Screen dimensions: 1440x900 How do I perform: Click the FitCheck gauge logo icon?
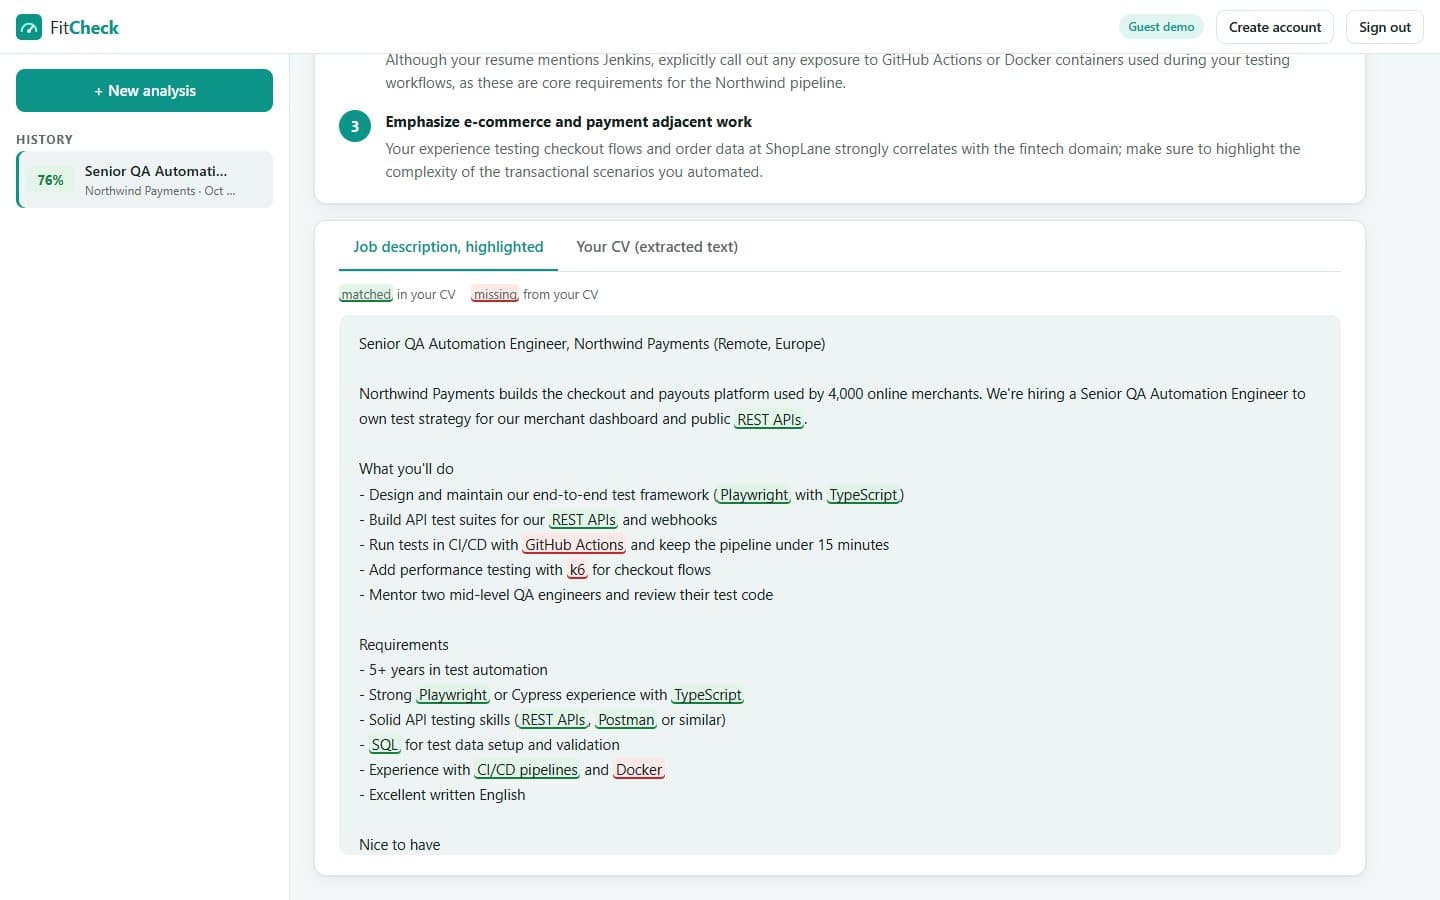point(29,27)
